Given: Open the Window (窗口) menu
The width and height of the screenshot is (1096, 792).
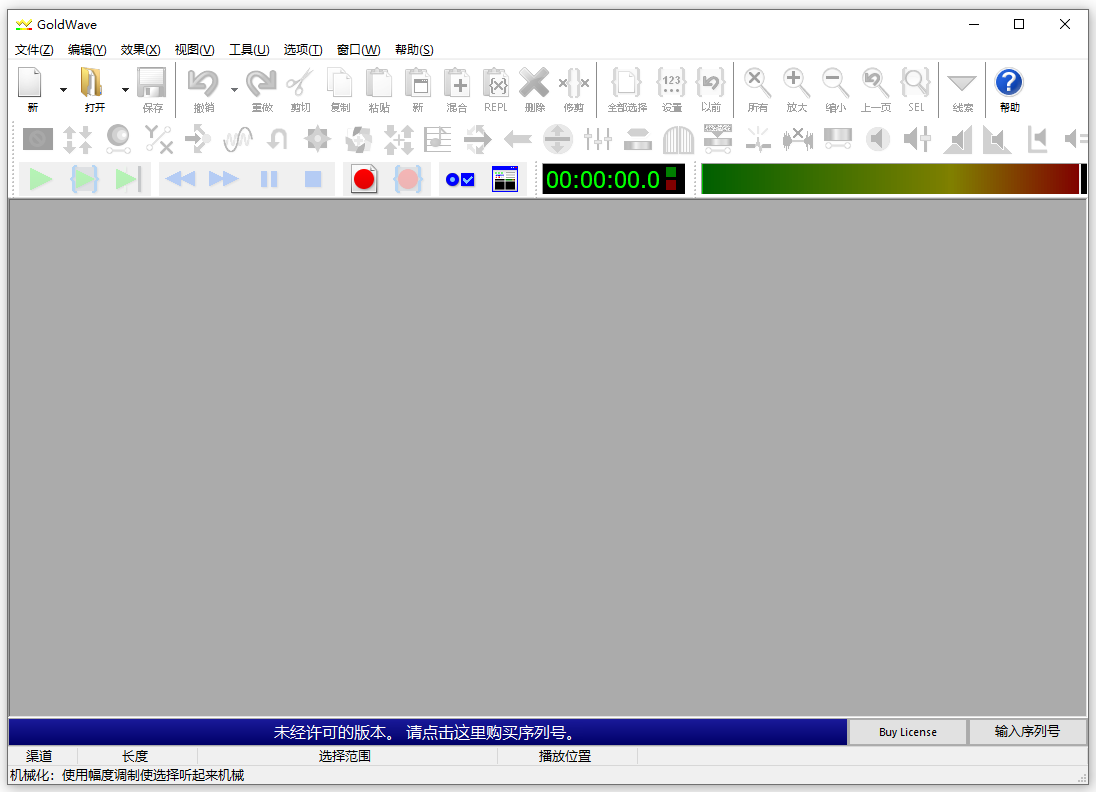Looking at the screenshot, I should [358, 50].
